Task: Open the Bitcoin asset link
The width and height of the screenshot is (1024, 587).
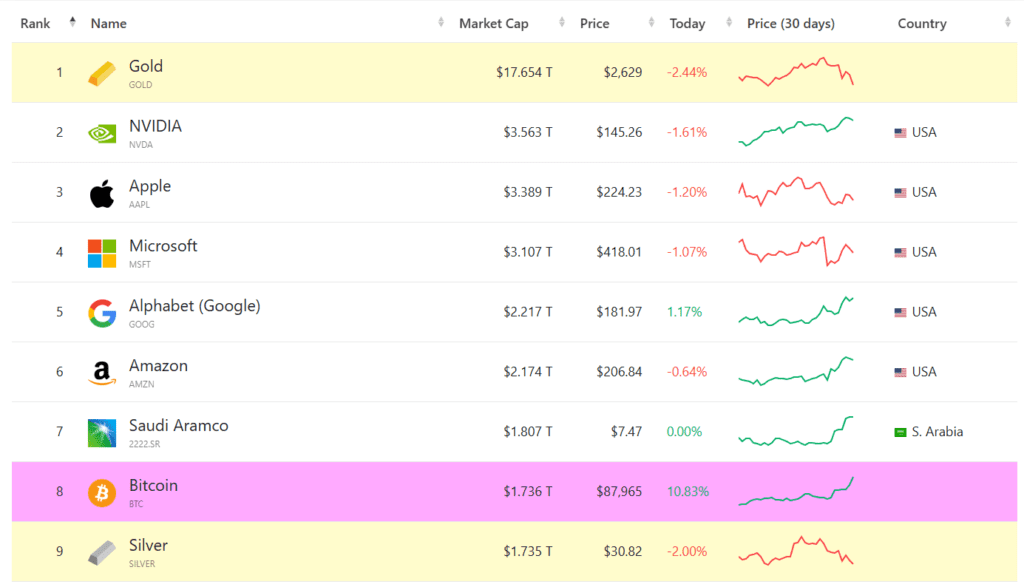Action: [153, 486]
